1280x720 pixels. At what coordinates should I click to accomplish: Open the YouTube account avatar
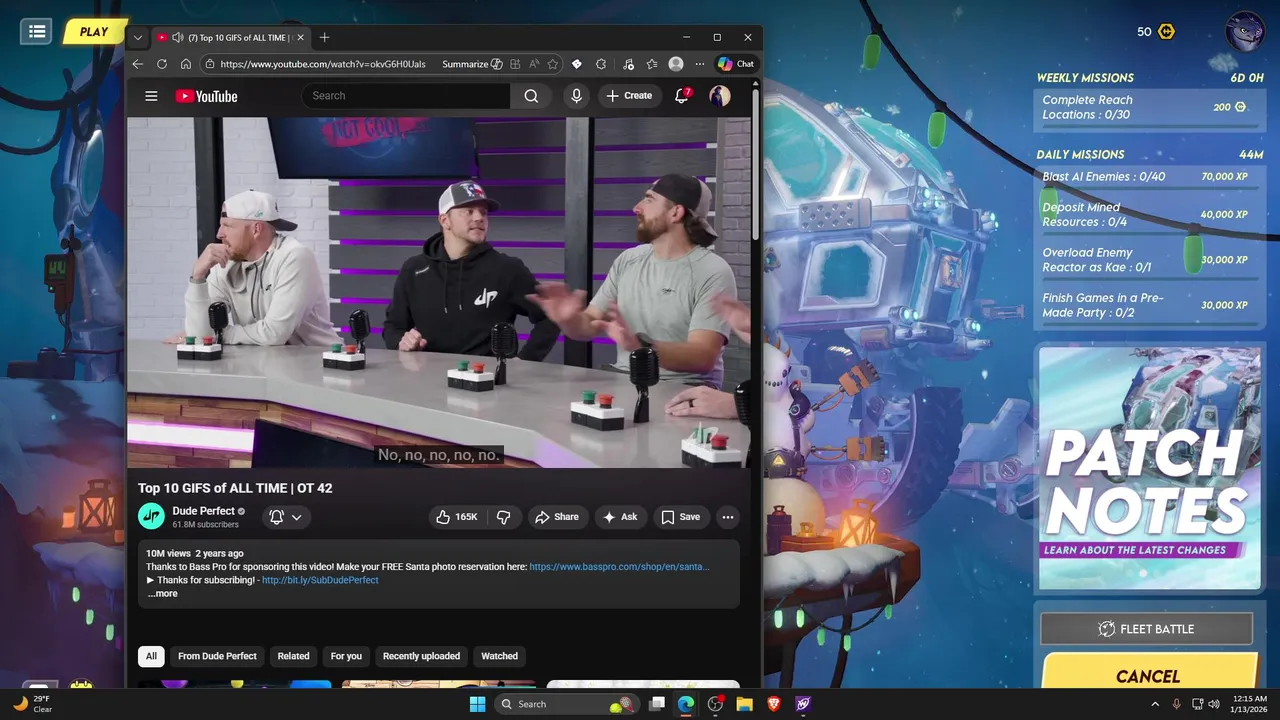tap(720, 96)
